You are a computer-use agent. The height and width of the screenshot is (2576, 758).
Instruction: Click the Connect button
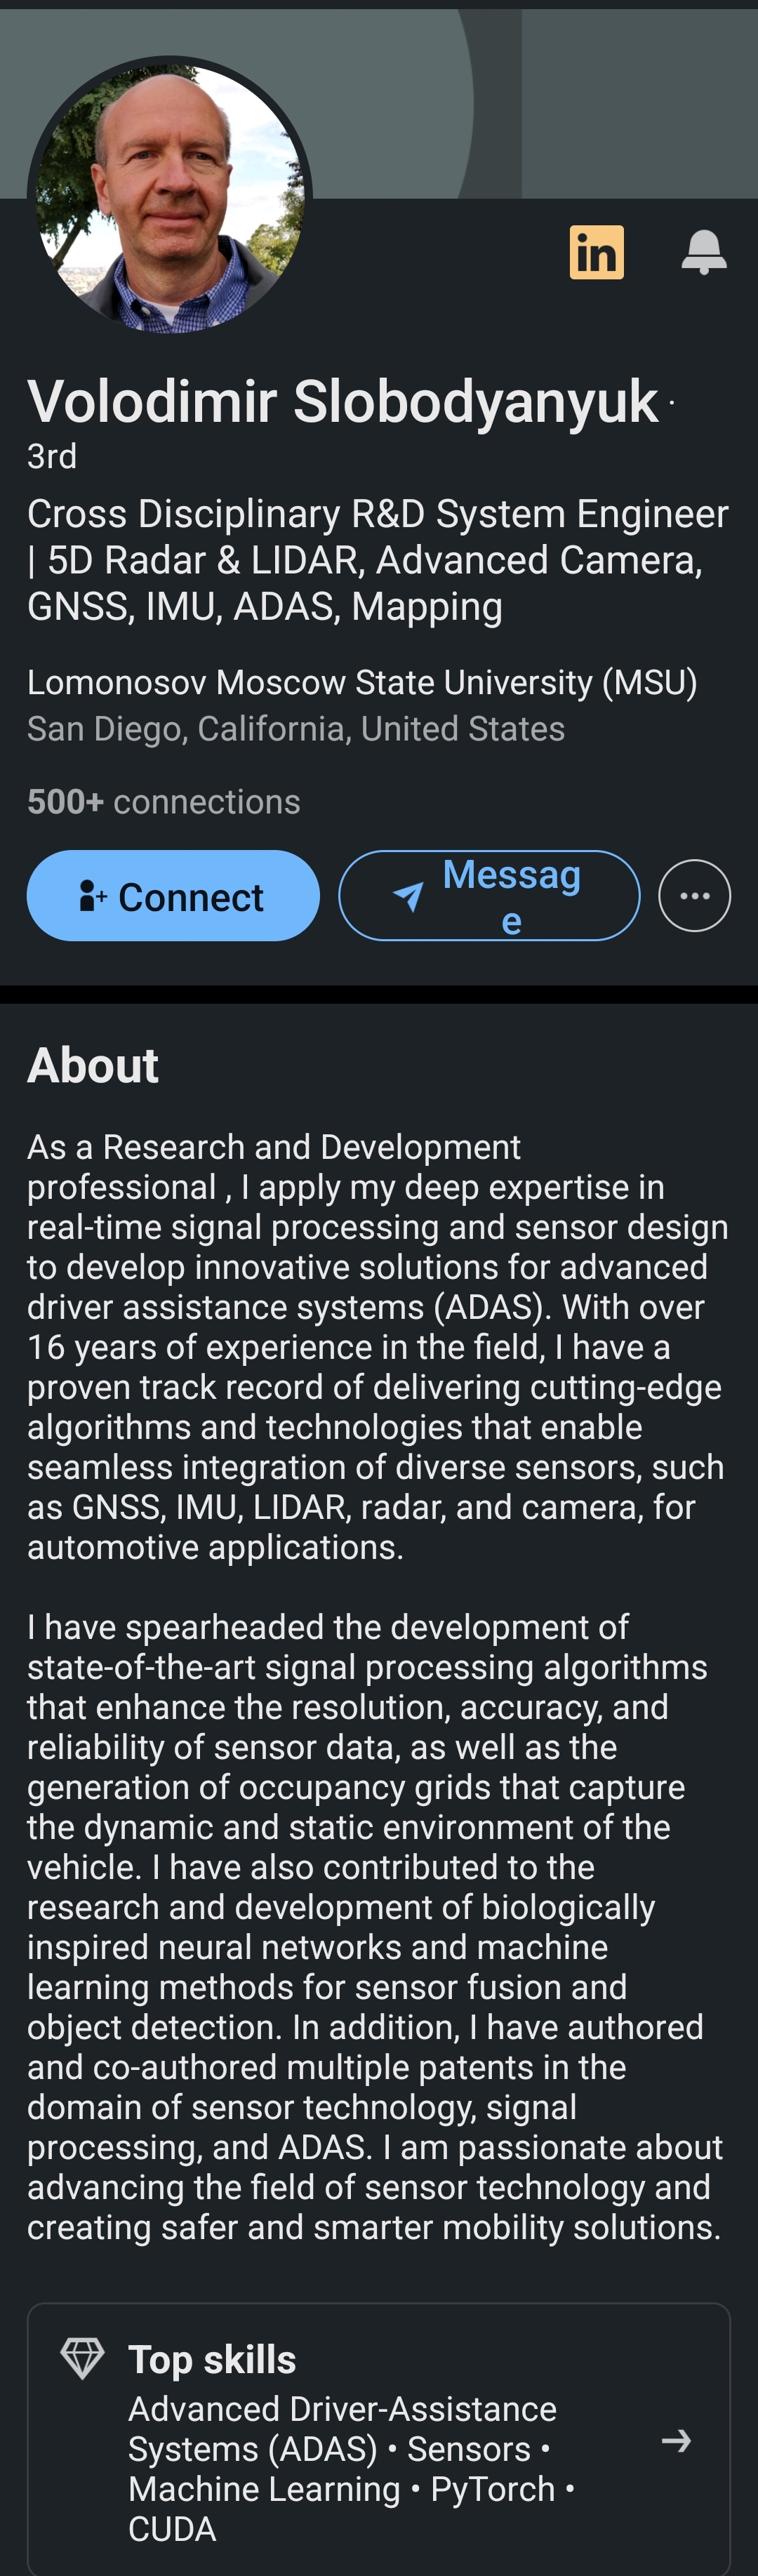coord(173,895)
